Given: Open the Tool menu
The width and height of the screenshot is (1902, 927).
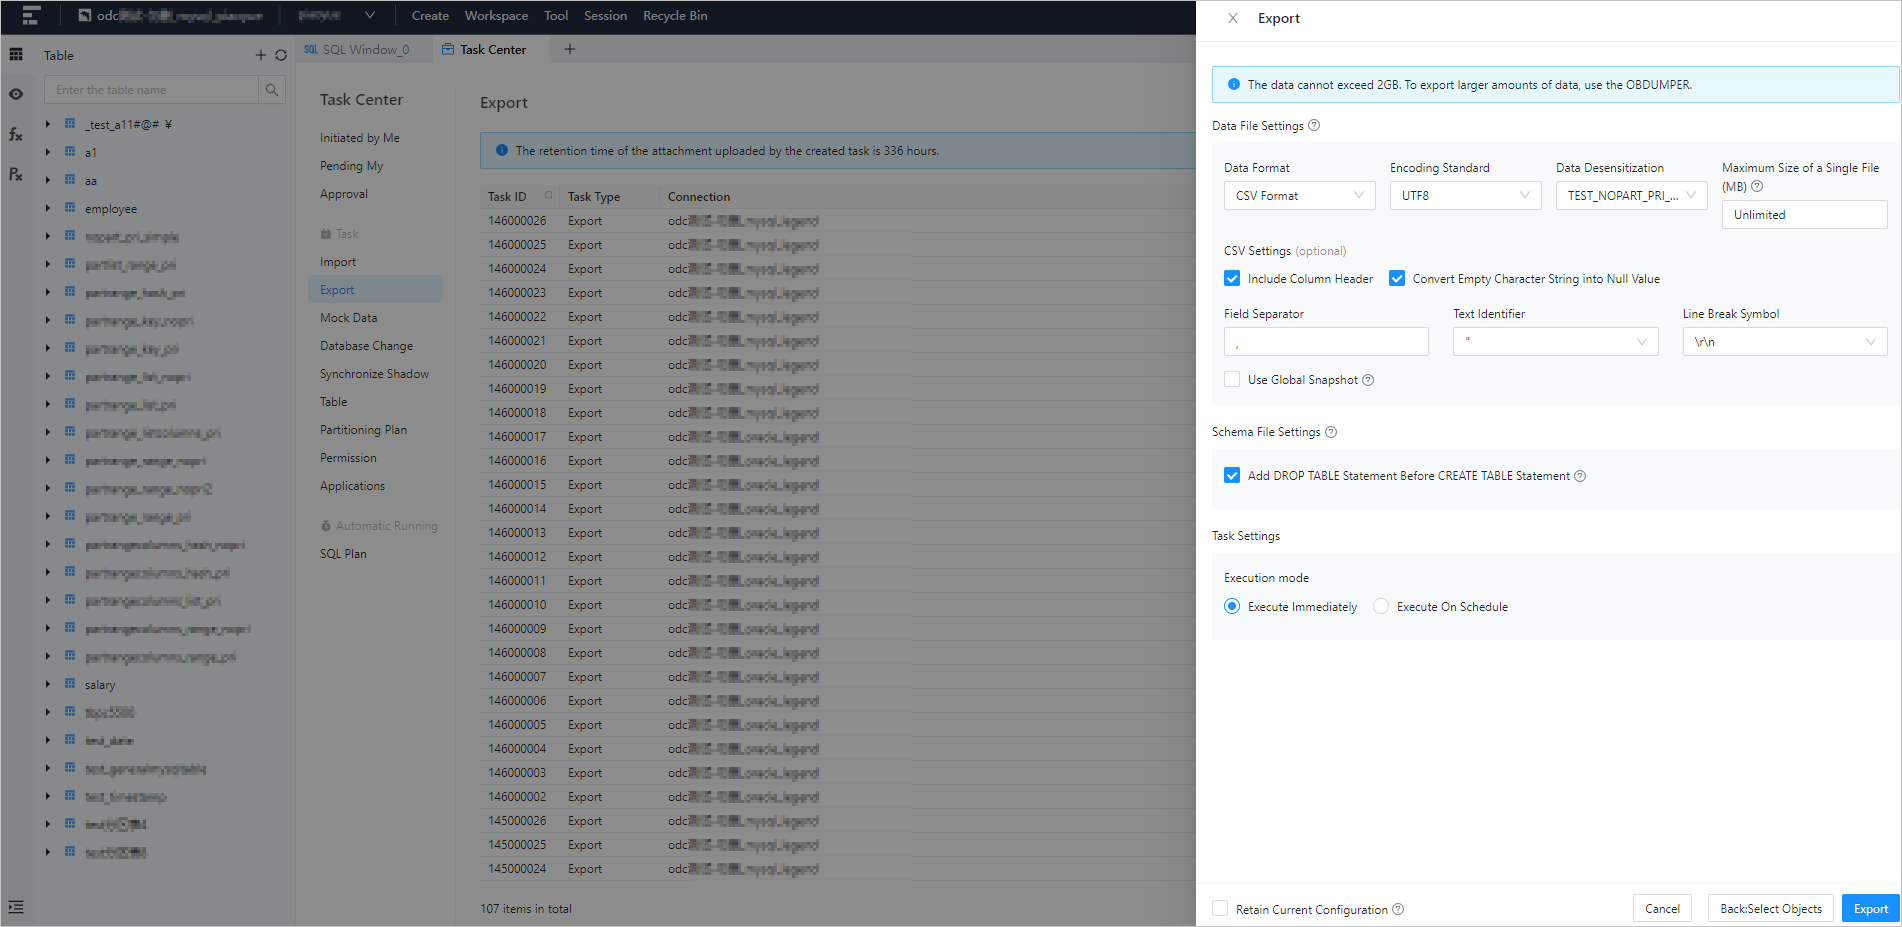Looking at the screenshot, I should 556,16.
